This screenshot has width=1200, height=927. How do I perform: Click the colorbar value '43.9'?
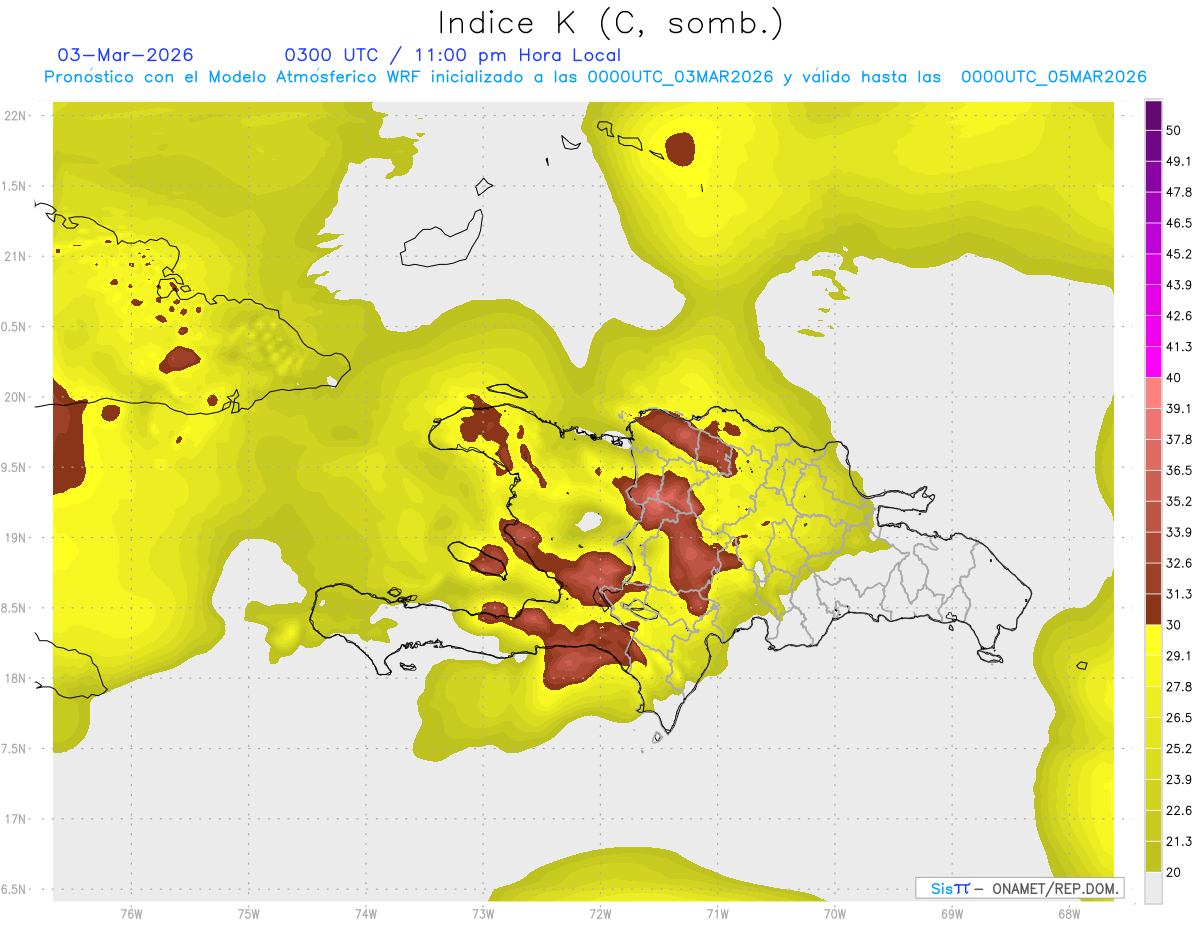[1179, 285]
